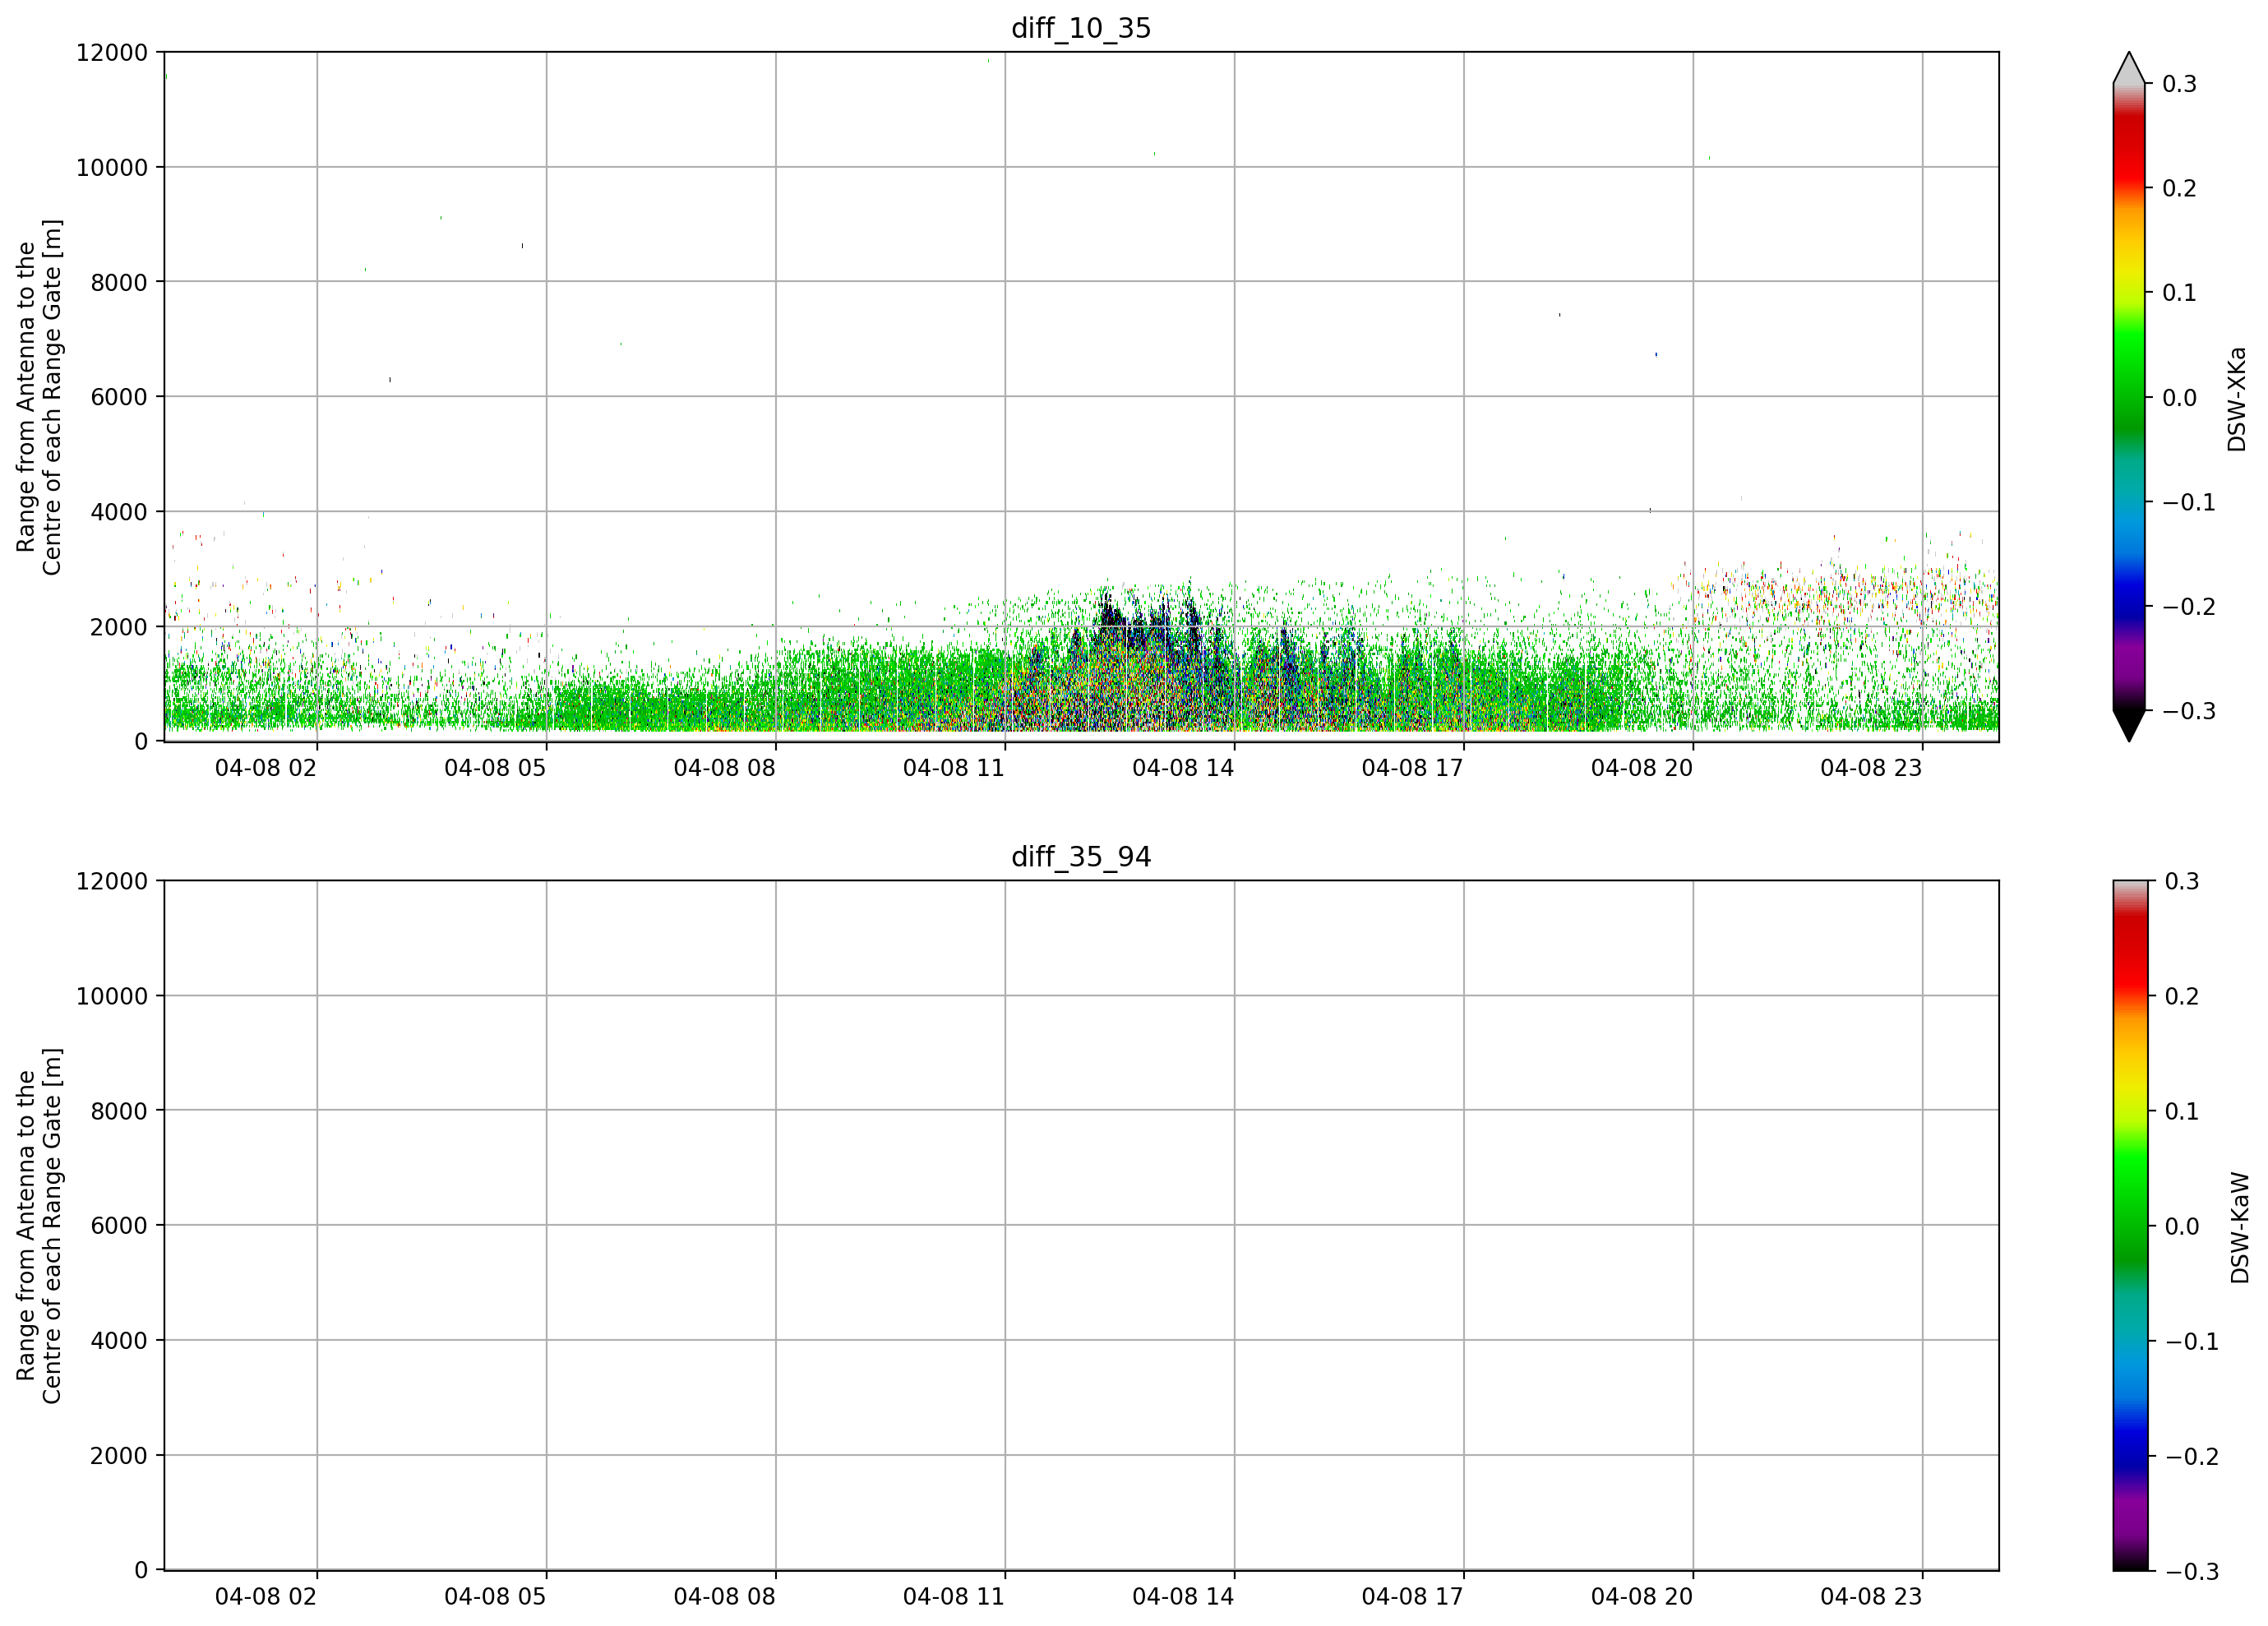Click the 0.2 tick on the DSW-XKa colorbar
Image resolution: width=2268 pixels, height=1626 pixels.
click(x=2179, y=188)
